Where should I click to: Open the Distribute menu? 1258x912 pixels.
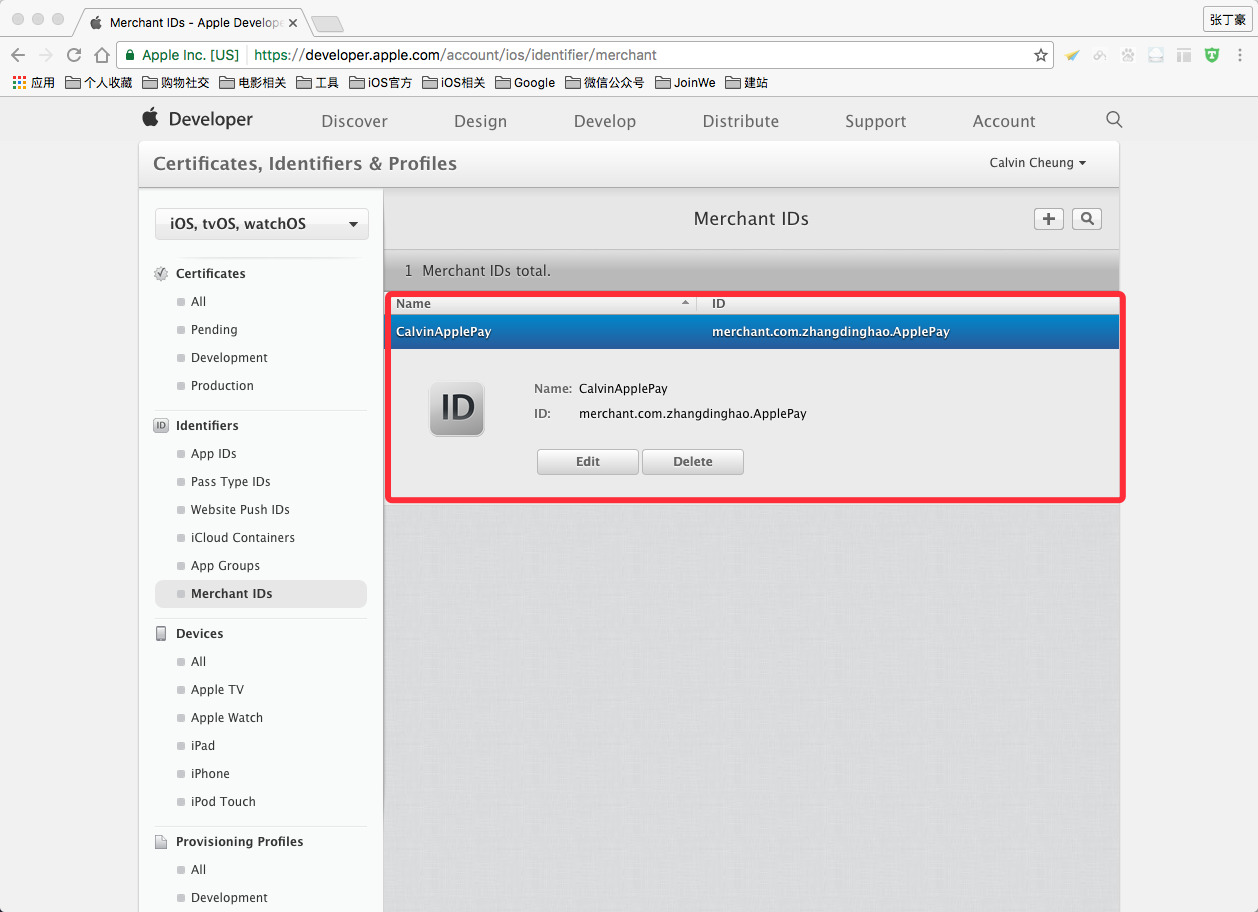click(741, 121)
